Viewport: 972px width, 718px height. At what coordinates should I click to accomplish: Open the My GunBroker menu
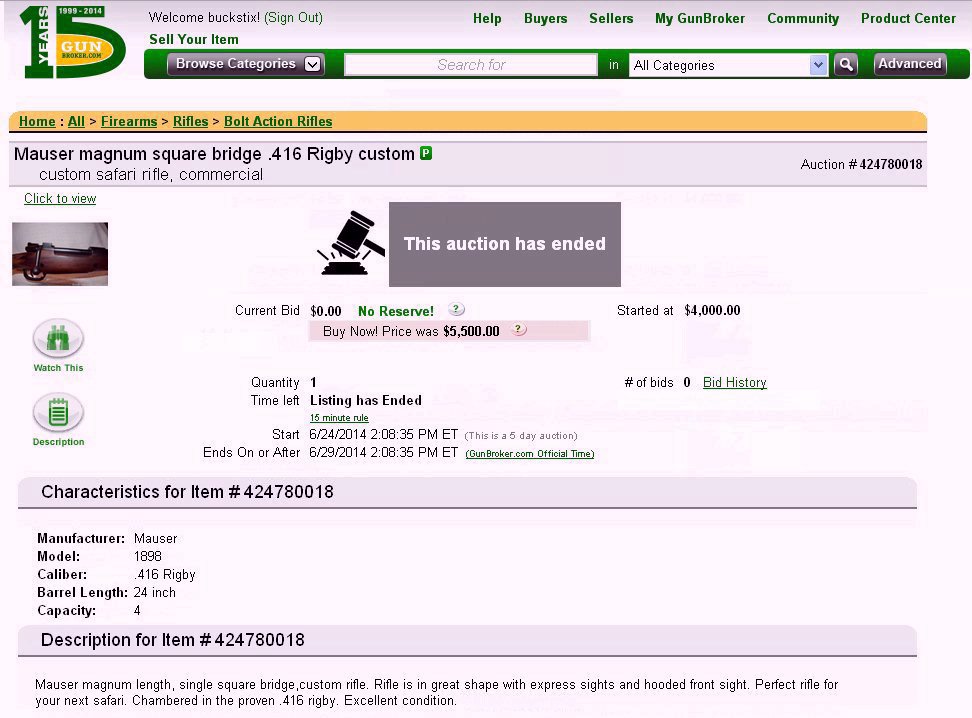(x=700, y=19)
